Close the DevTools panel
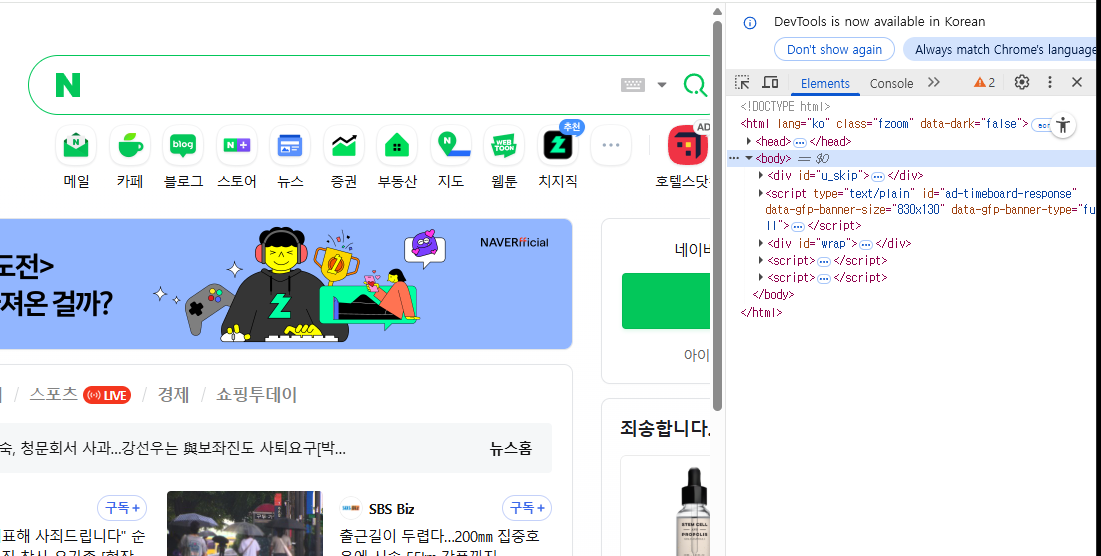Viewport: 1101px width, 556px height. pyautogui.click(x=1077, y=82)
